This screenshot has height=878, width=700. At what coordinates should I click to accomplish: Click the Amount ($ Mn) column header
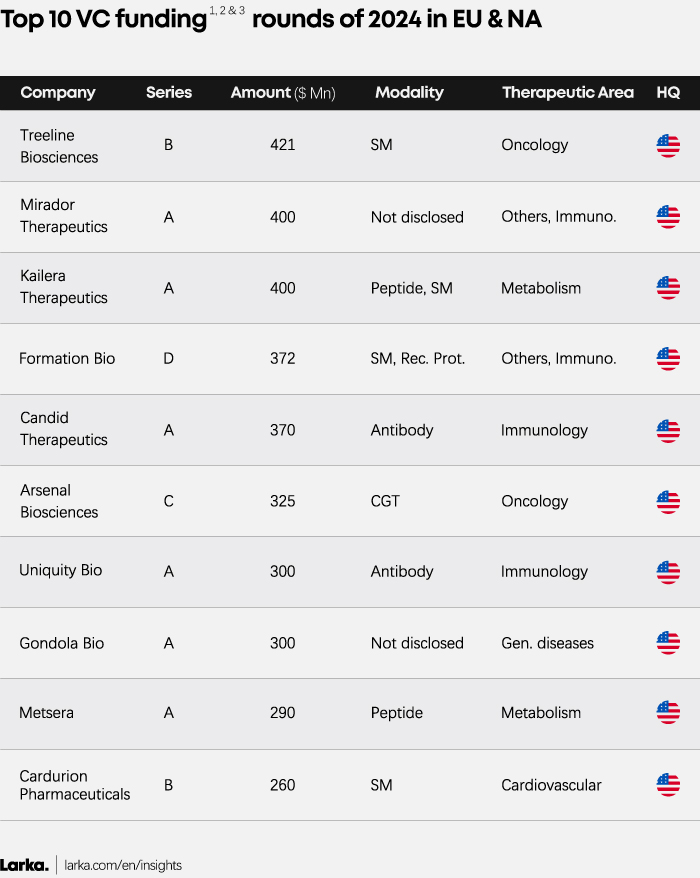click(283, 93)
